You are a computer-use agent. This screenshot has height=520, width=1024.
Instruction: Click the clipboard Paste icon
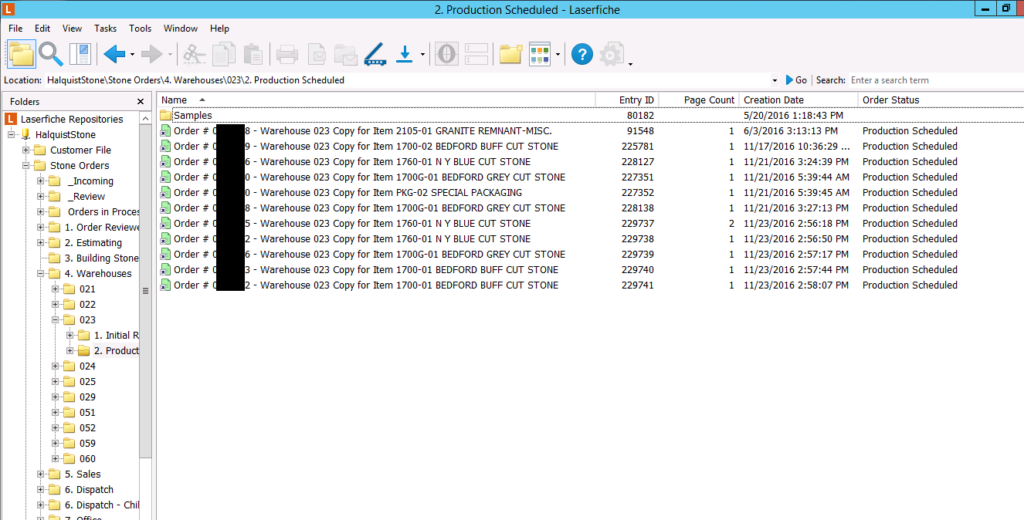pyautogui.click(x=253, y=54)
